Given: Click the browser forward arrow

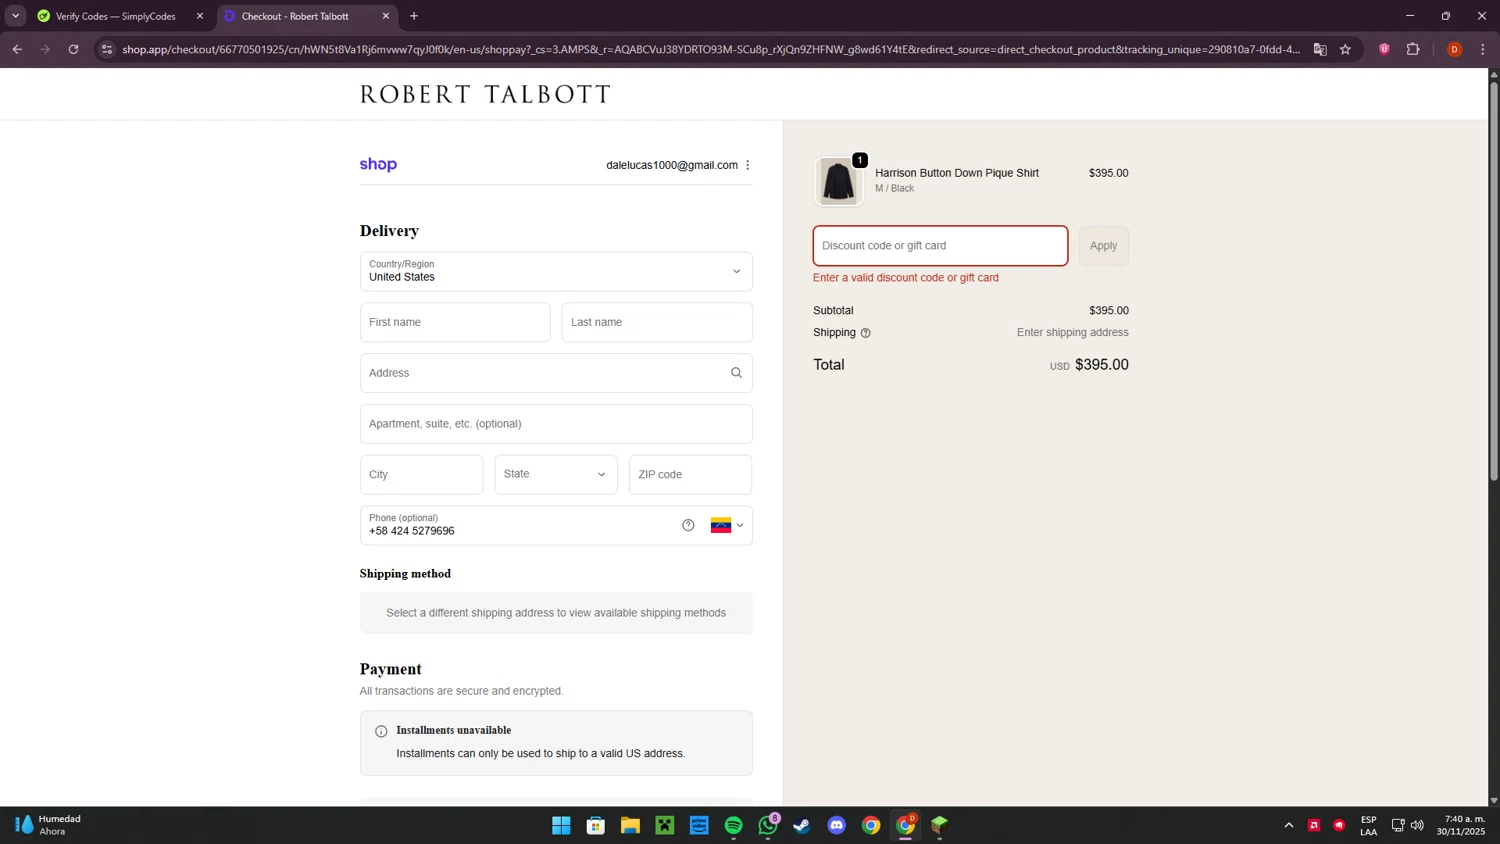Looking at the screenshot, I should point(45,49).
